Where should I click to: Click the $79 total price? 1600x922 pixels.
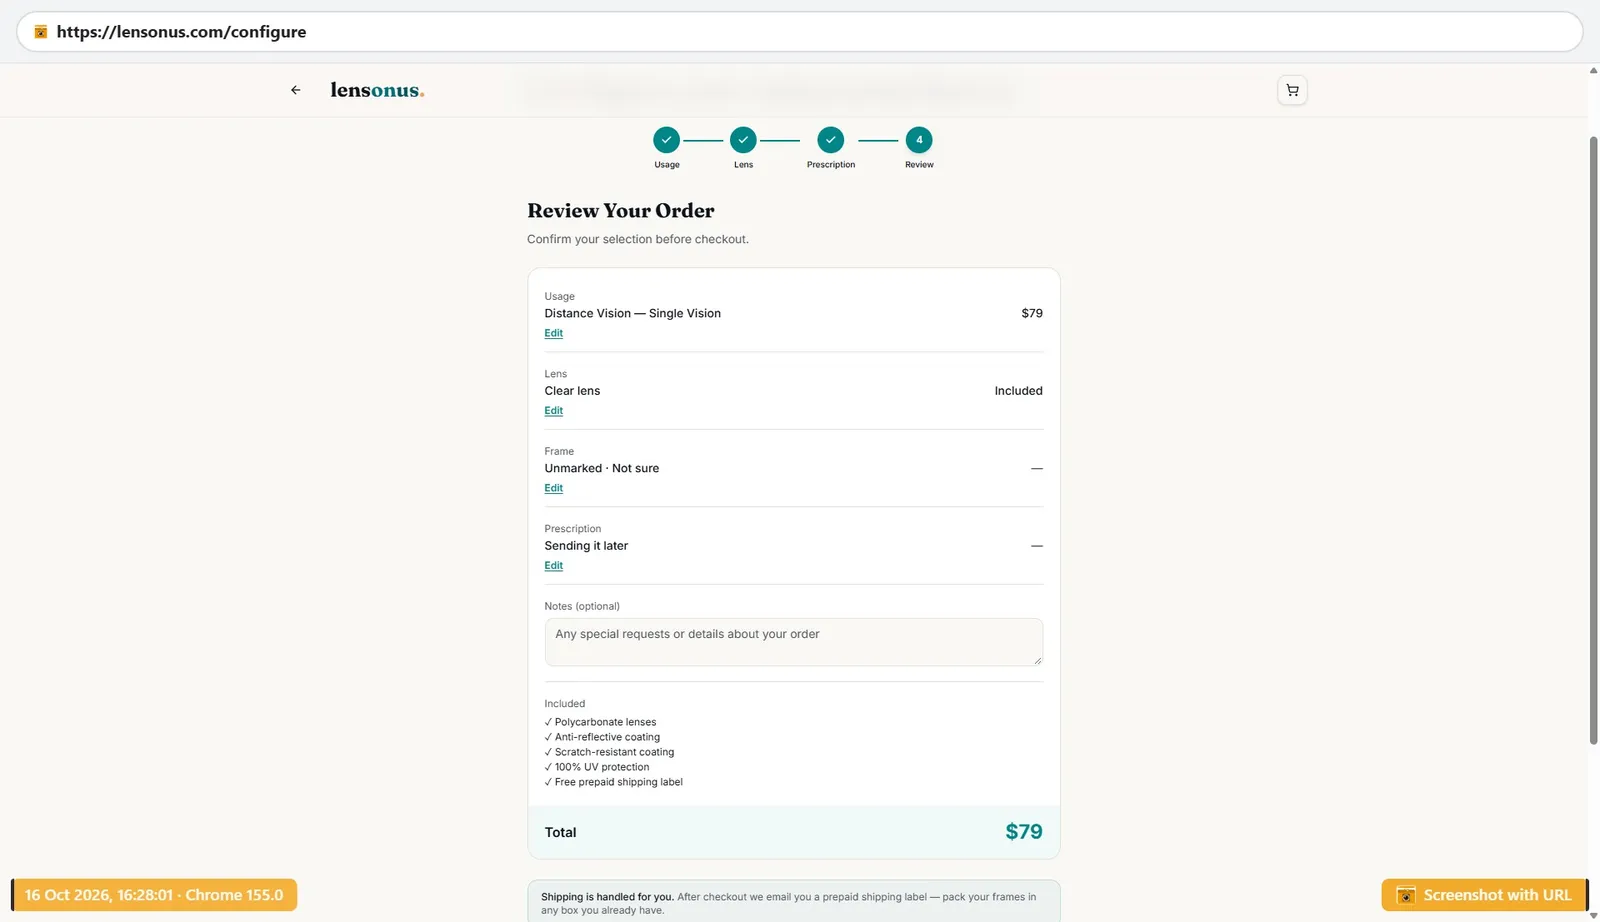(x=1023, y=832)
